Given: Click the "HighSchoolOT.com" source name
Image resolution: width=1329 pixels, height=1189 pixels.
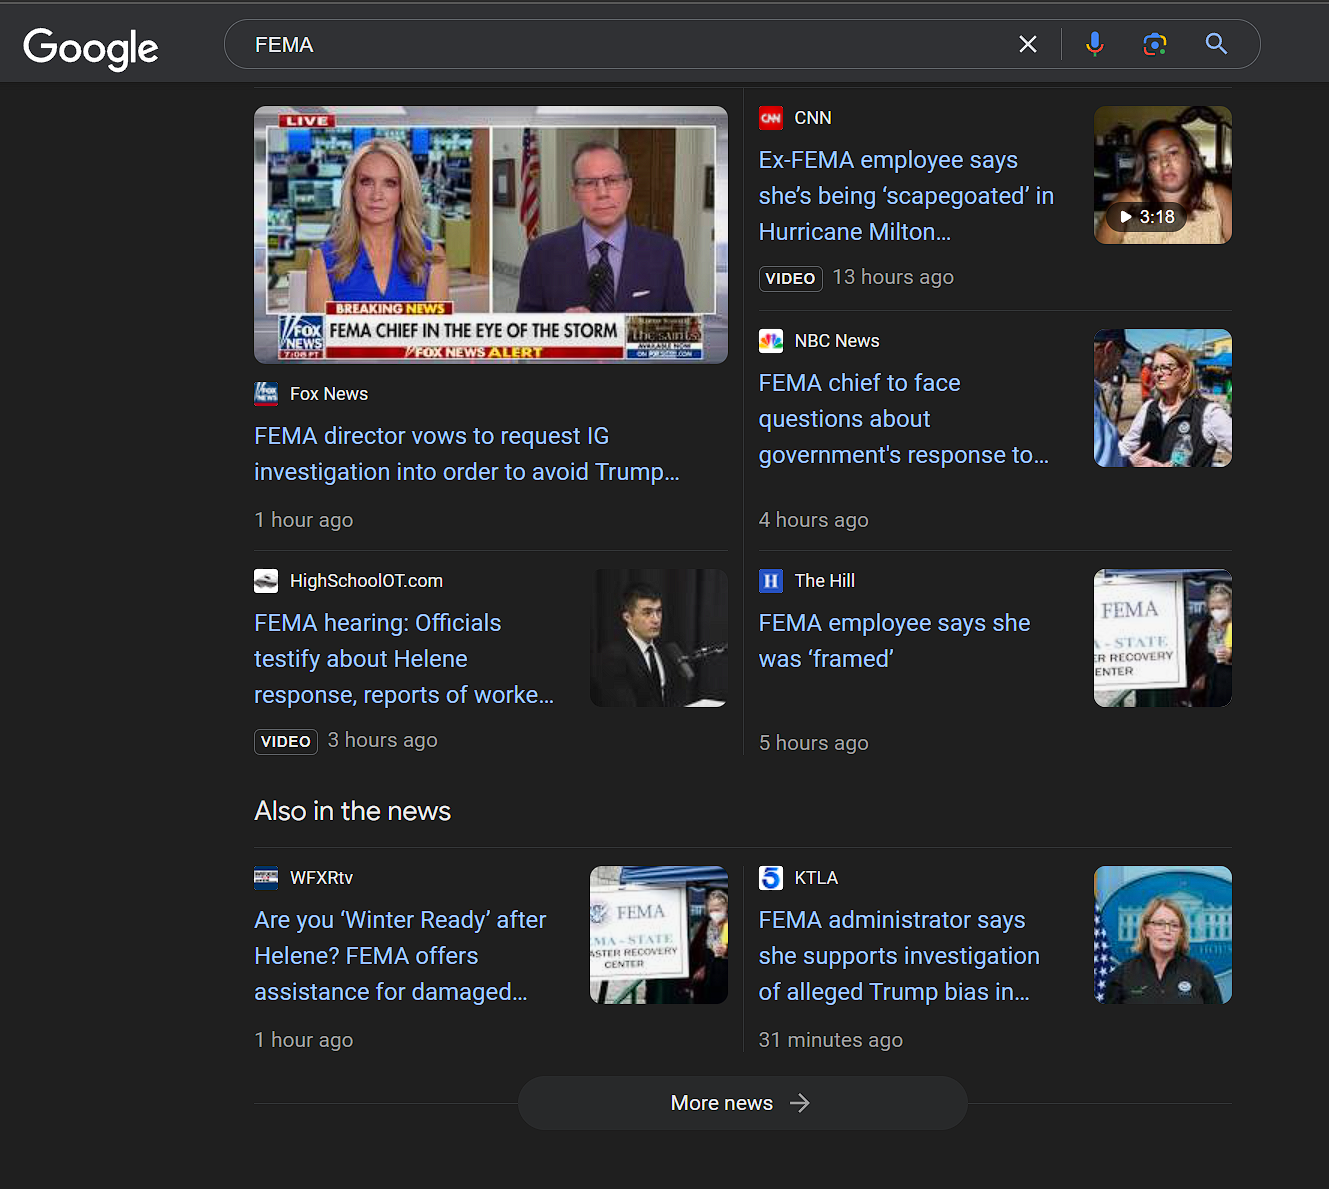Looking at the screenshot, I should pos(366,581).
